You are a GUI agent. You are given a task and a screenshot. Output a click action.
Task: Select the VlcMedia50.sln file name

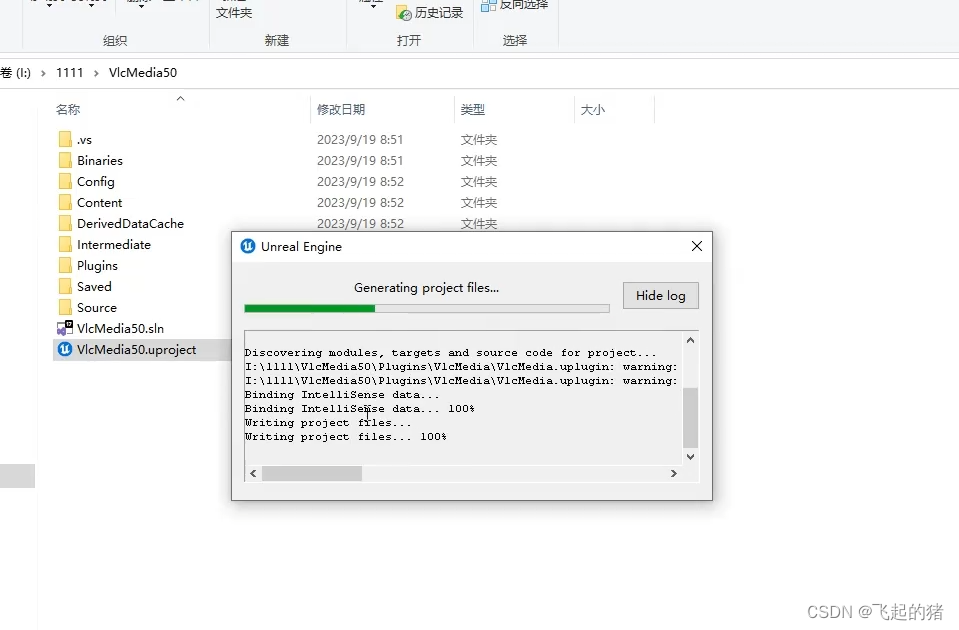(120, 328)
